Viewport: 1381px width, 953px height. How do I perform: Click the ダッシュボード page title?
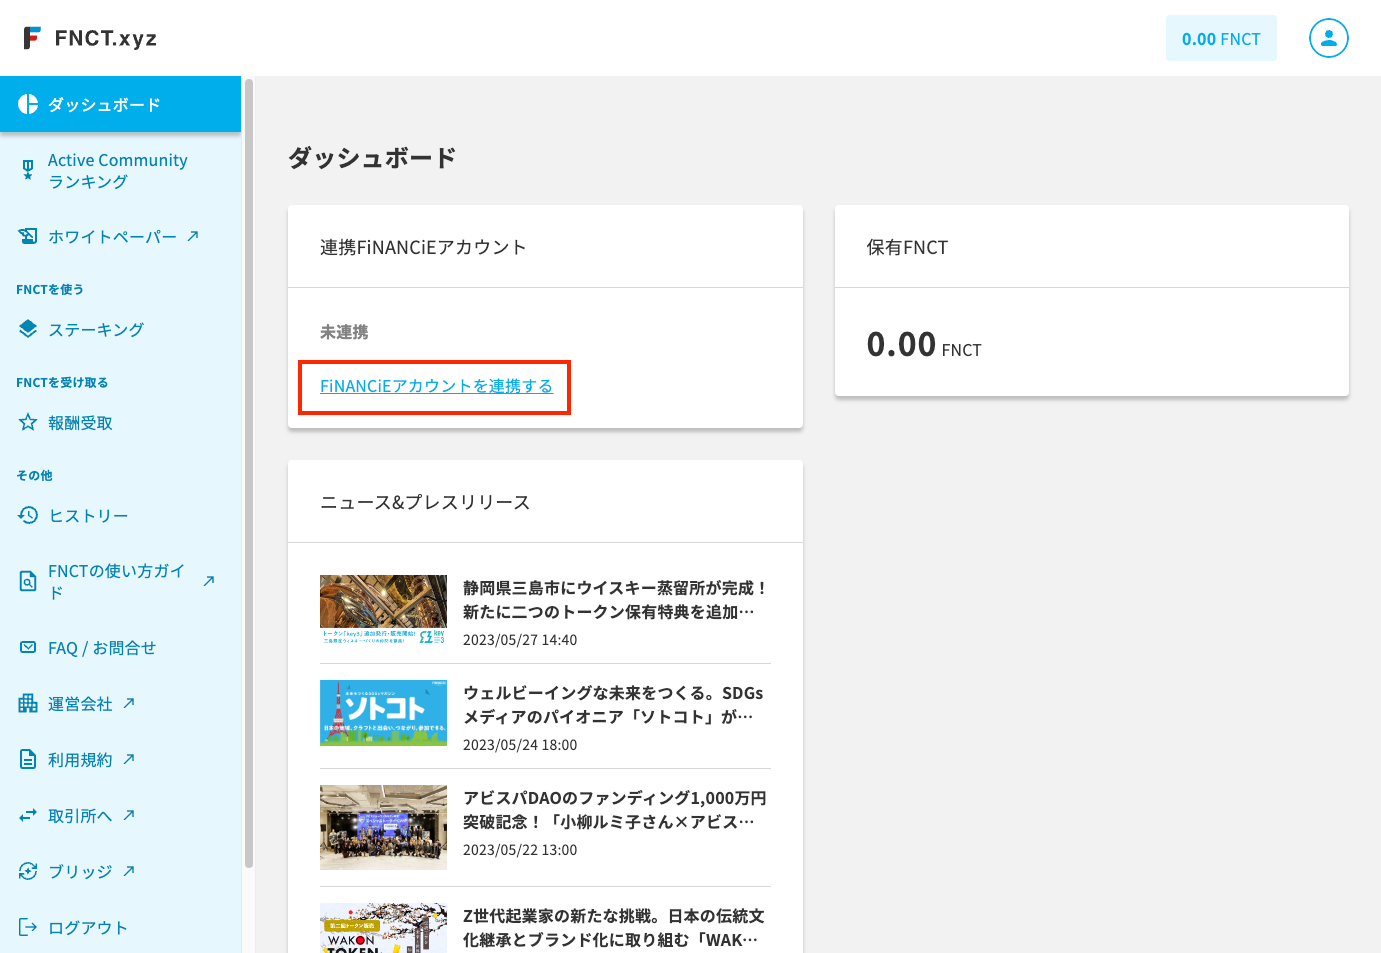point(372,158)
